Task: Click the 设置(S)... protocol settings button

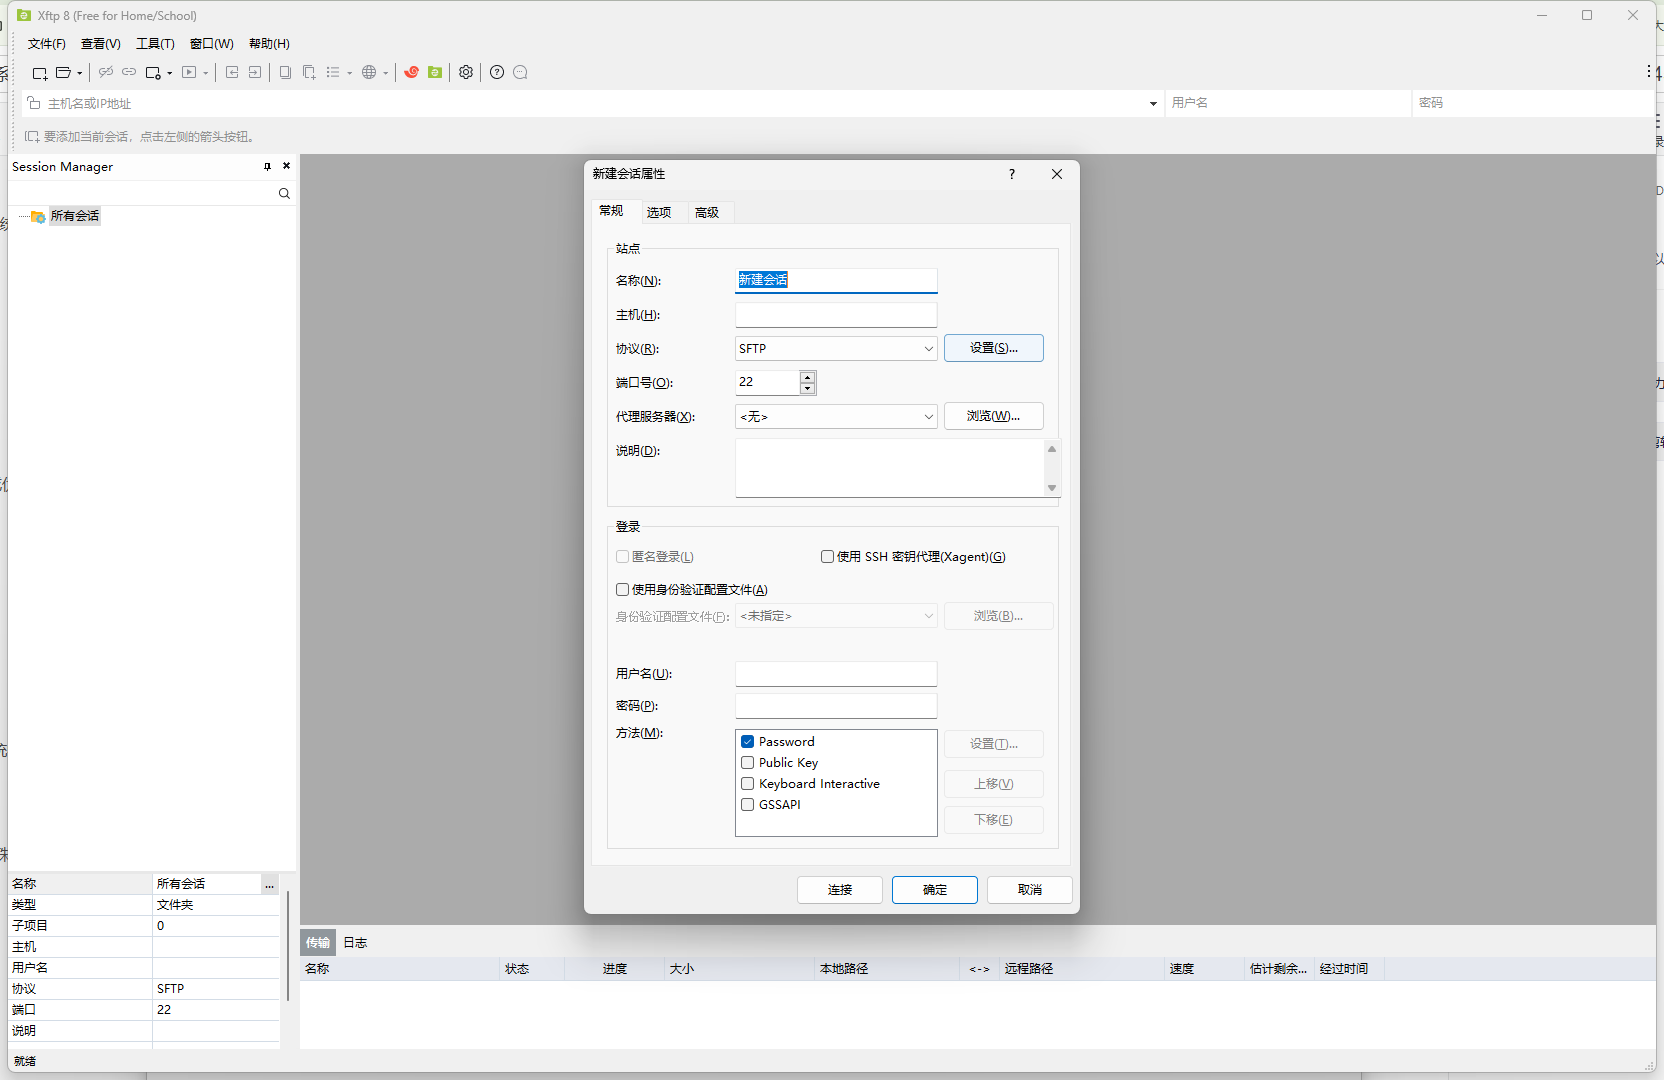Action: [x=994, y=348]
